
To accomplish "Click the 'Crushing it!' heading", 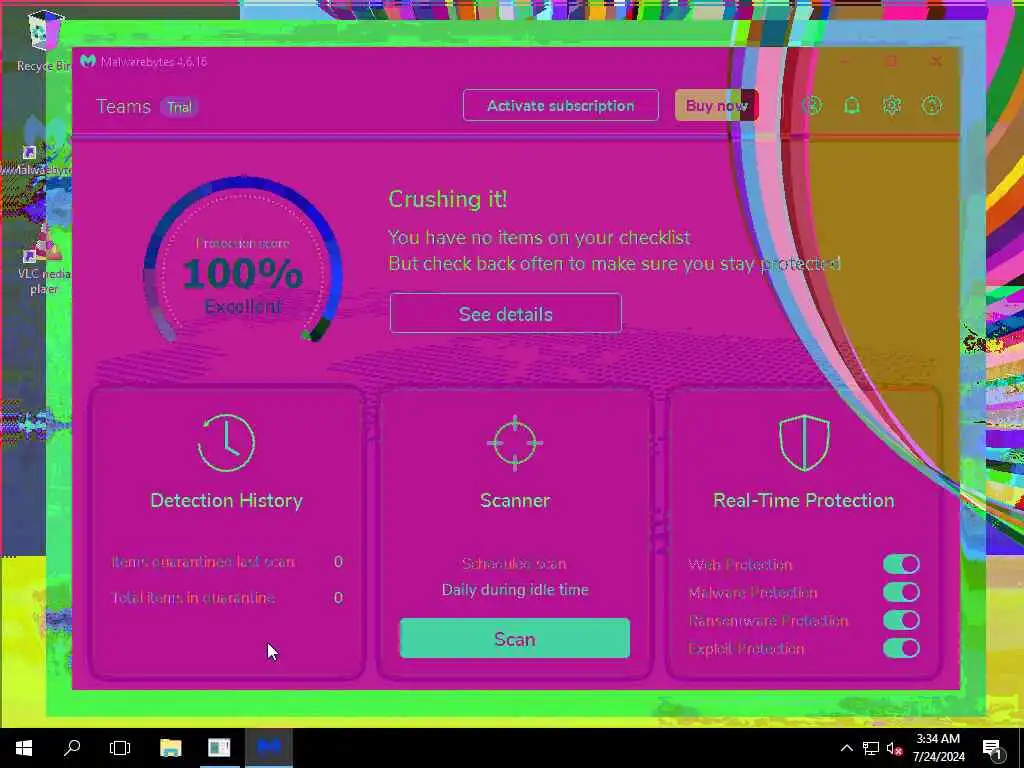I will point(447,199).
